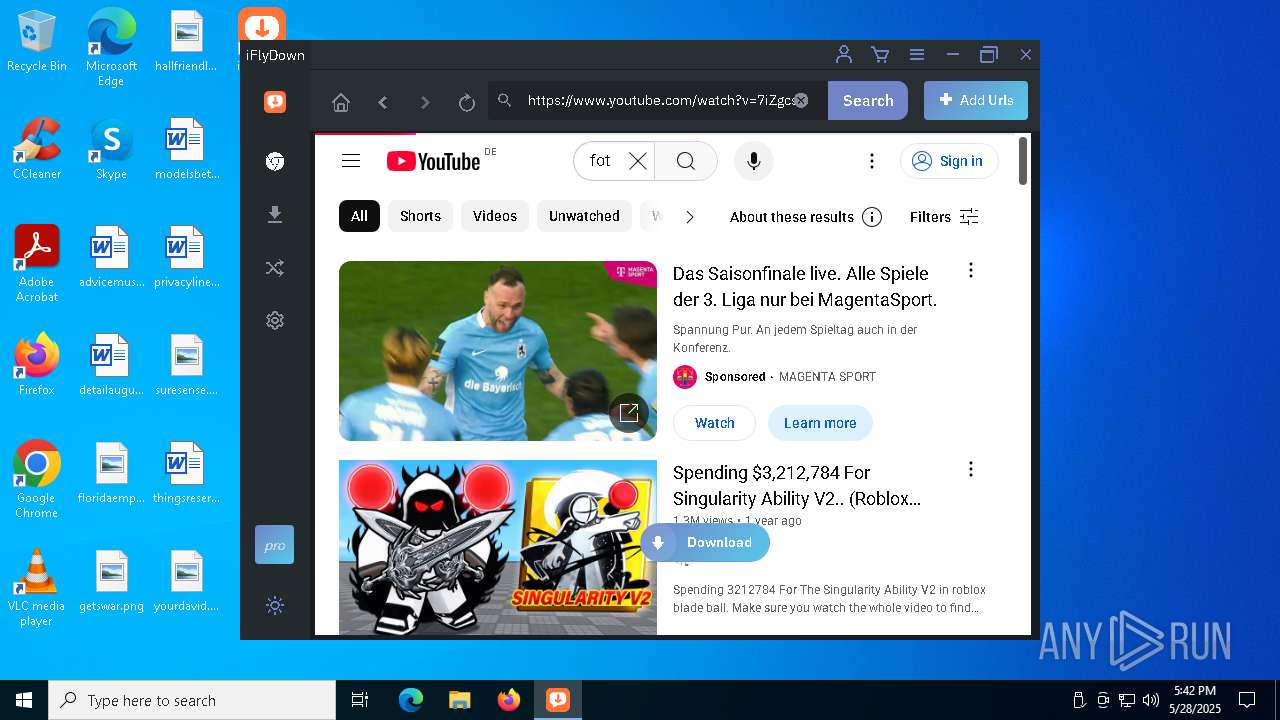
Task: Submit YouTube search with magnifier button
Action: 686,161
